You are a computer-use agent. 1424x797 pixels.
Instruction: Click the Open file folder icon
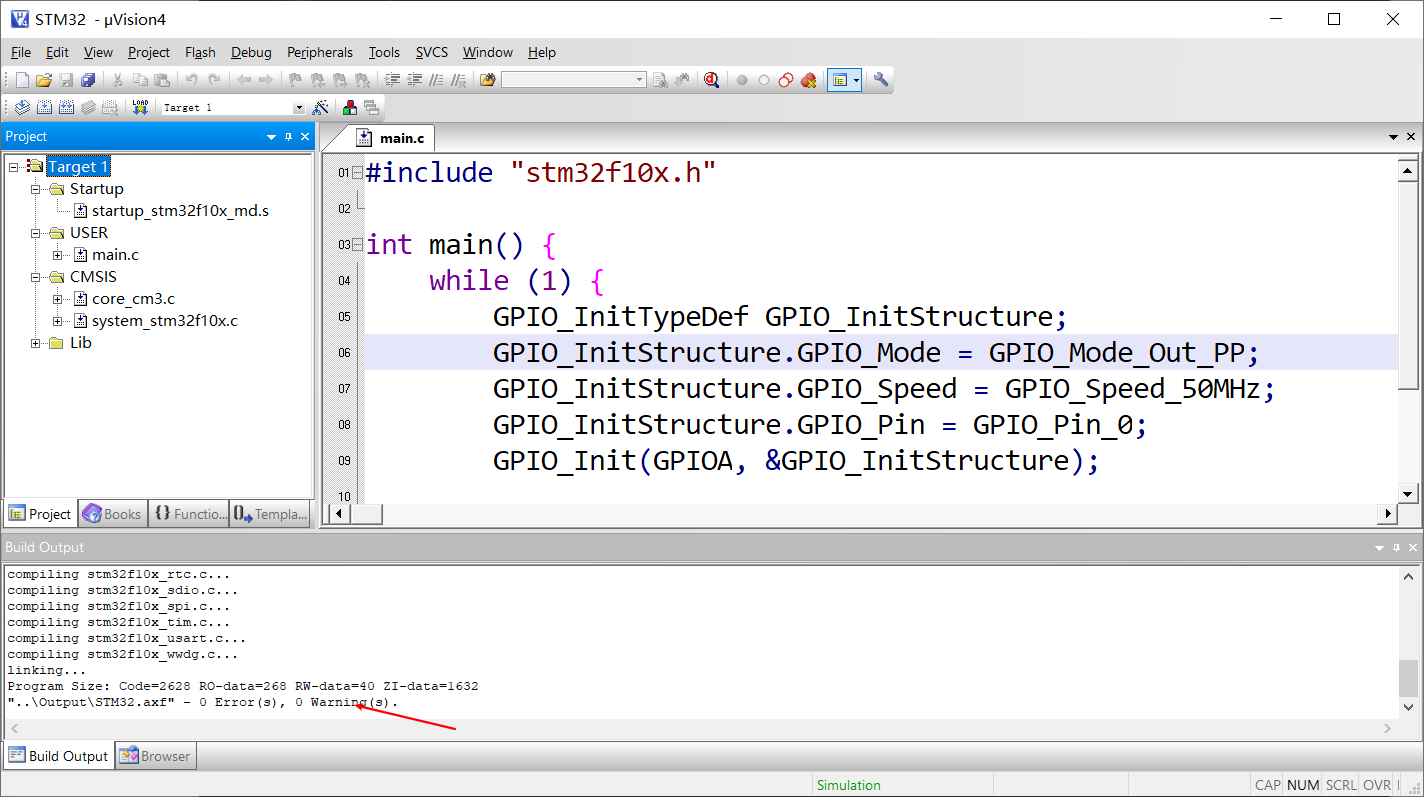pyautogui.click(x=43, y=80)
